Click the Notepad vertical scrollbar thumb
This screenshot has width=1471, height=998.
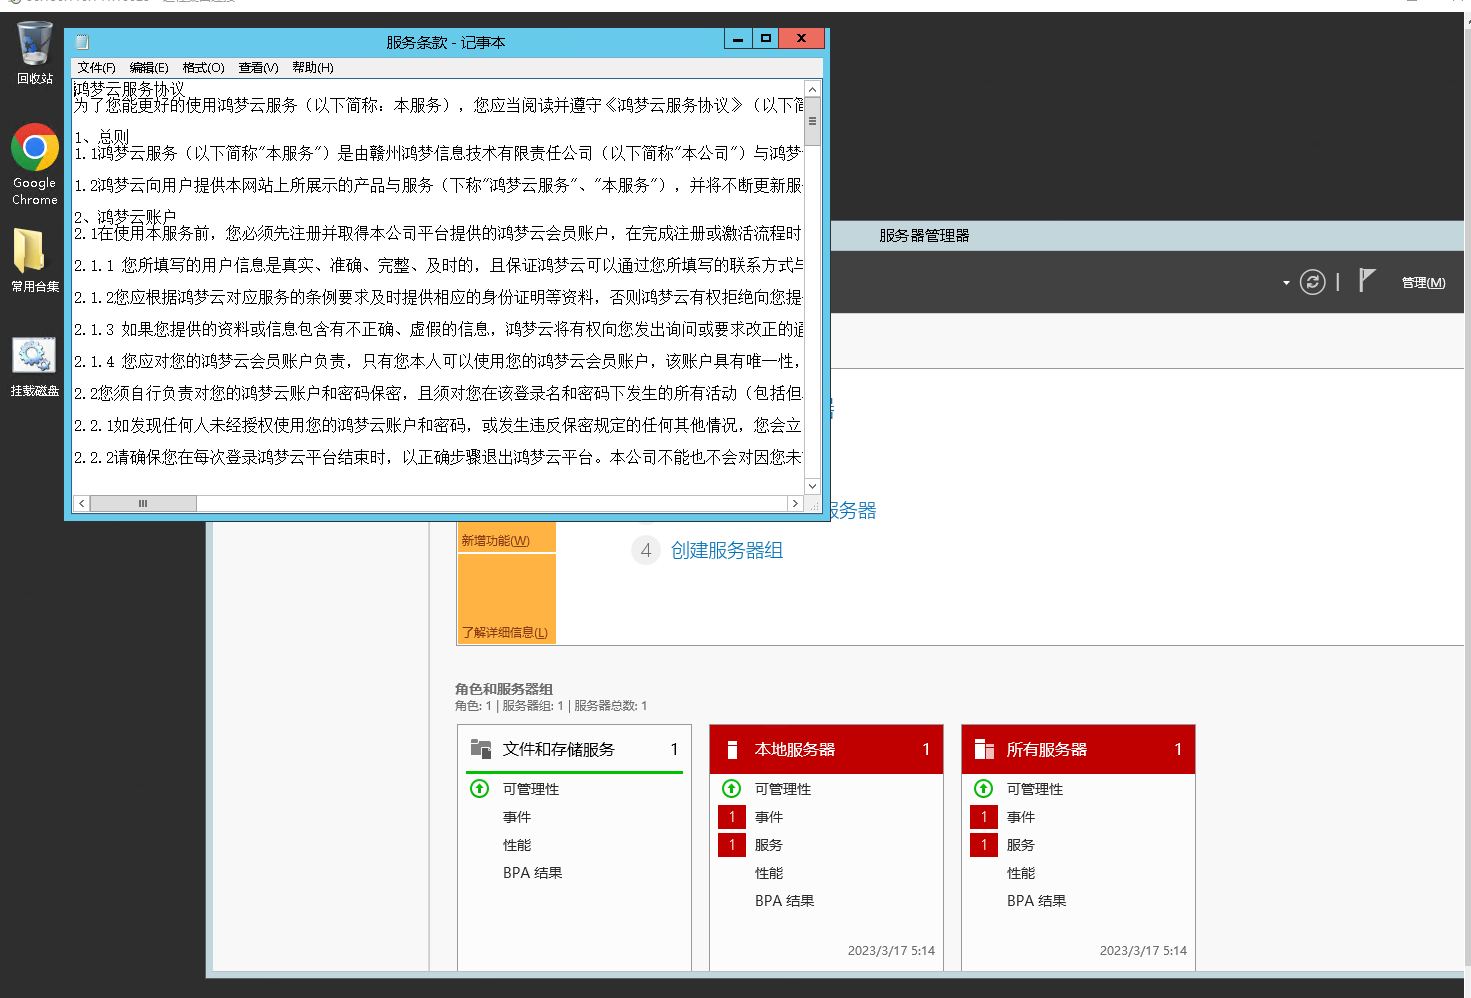tap(812, 122)
